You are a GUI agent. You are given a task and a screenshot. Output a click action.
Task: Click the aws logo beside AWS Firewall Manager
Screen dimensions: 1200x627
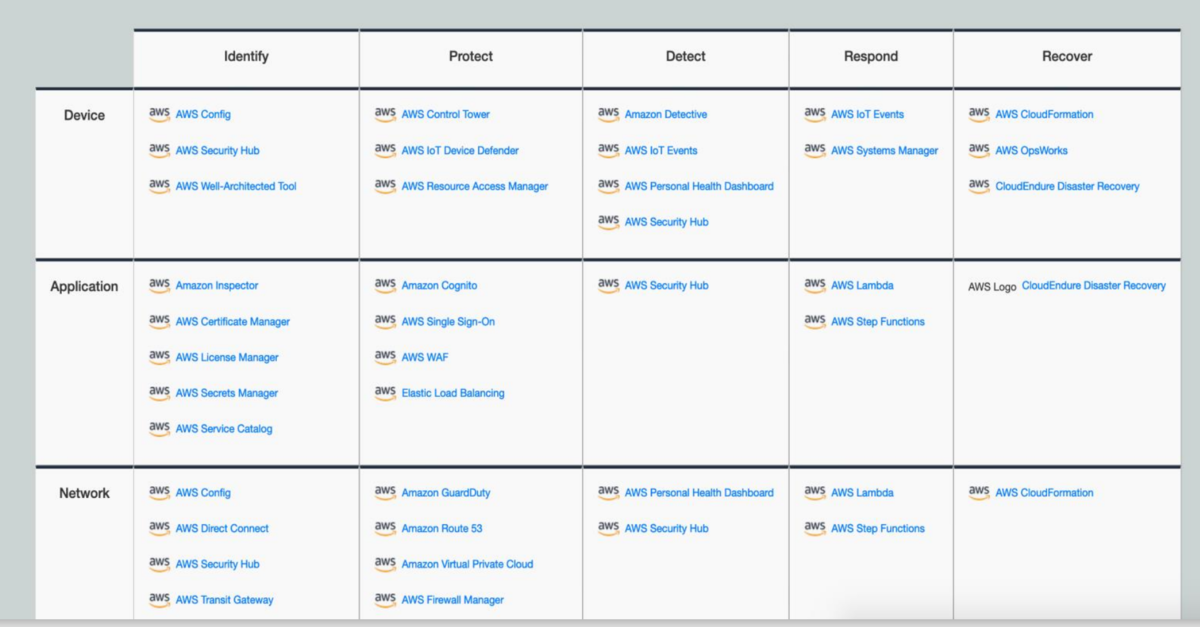coord(385,599)
